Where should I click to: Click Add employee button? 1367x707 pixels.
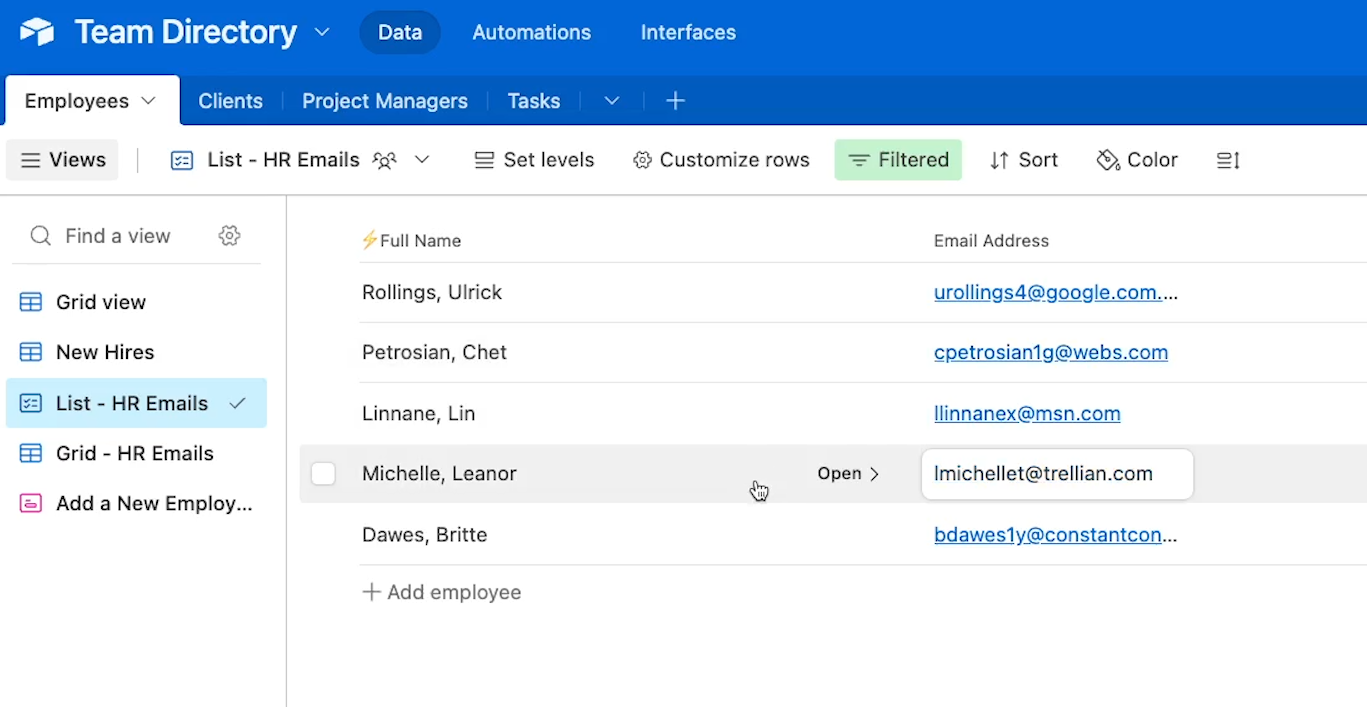441,592
